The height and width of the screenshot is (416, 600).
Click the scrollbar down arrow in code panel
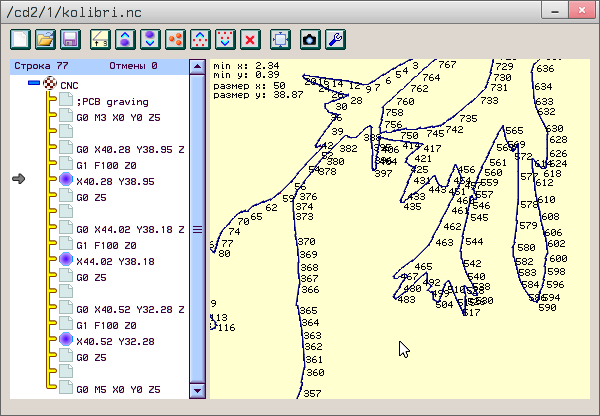[x=197, y=391]
